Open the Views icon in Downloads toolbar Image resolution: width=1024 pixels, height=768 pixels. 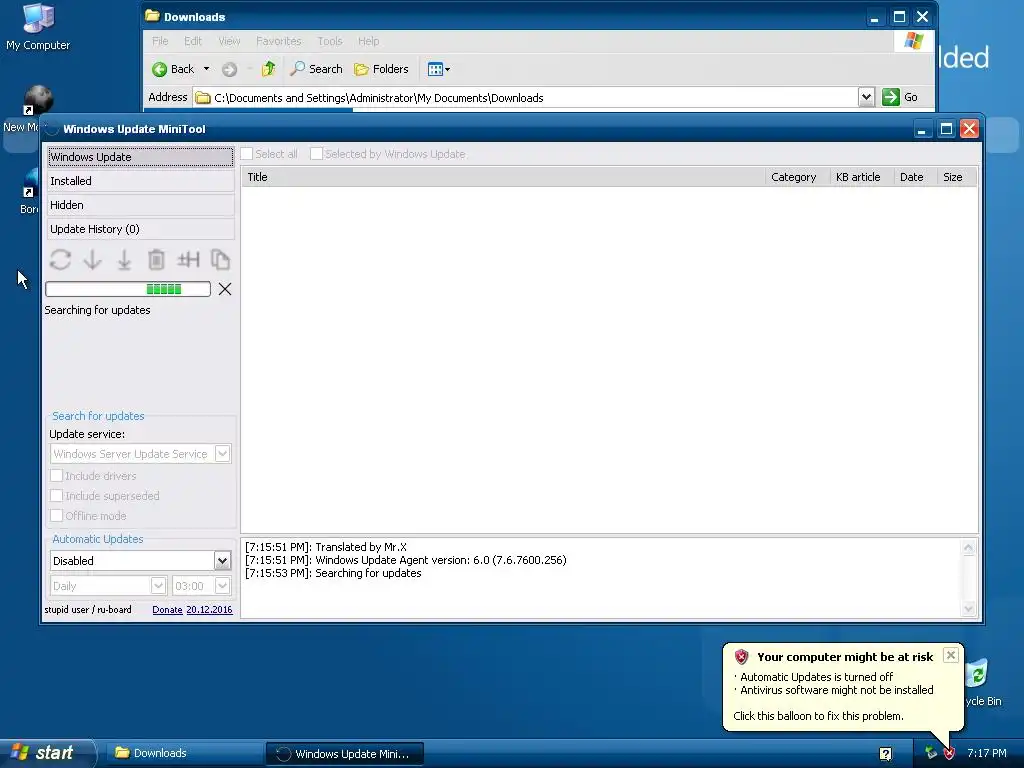click(438, 69)
